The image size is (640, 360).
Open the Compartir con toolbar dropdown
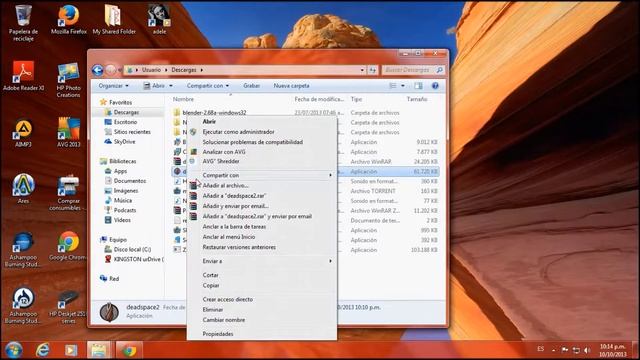point(208,86)
